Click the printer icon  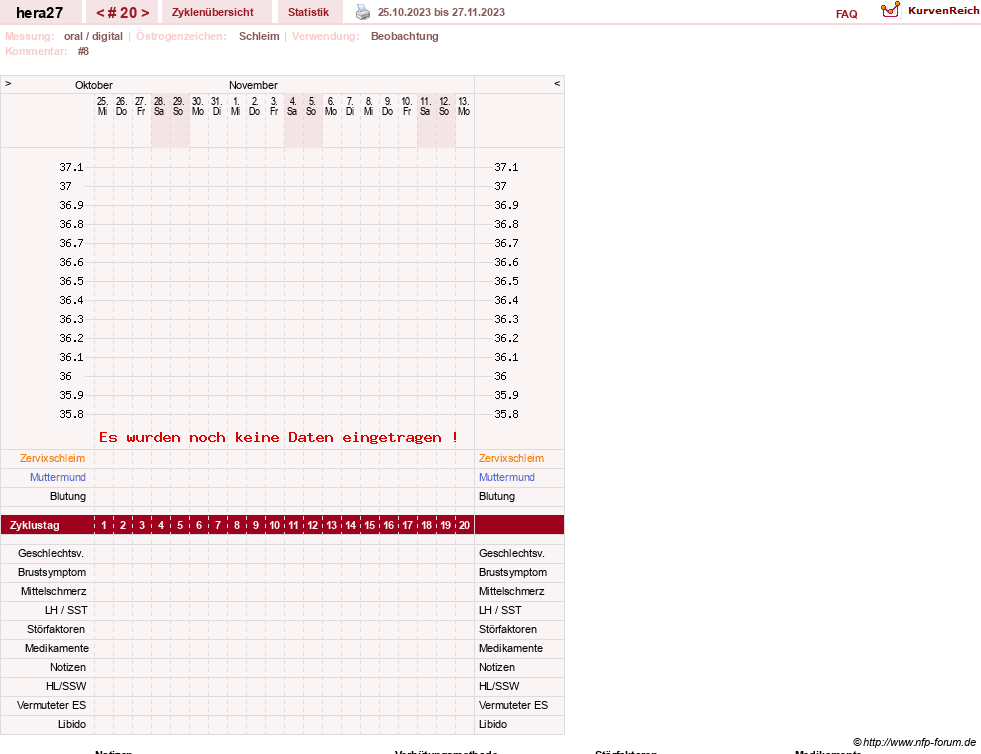pyautogui.click(x=363, y=12)
